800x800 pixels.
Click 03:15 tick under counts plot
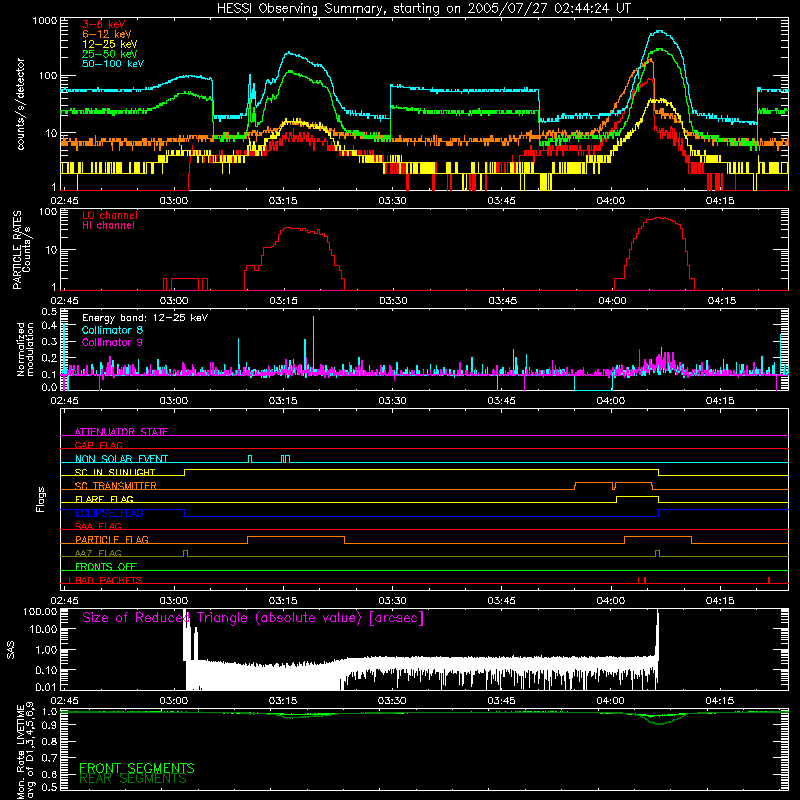pyautogui.click(x=283, y=201)
